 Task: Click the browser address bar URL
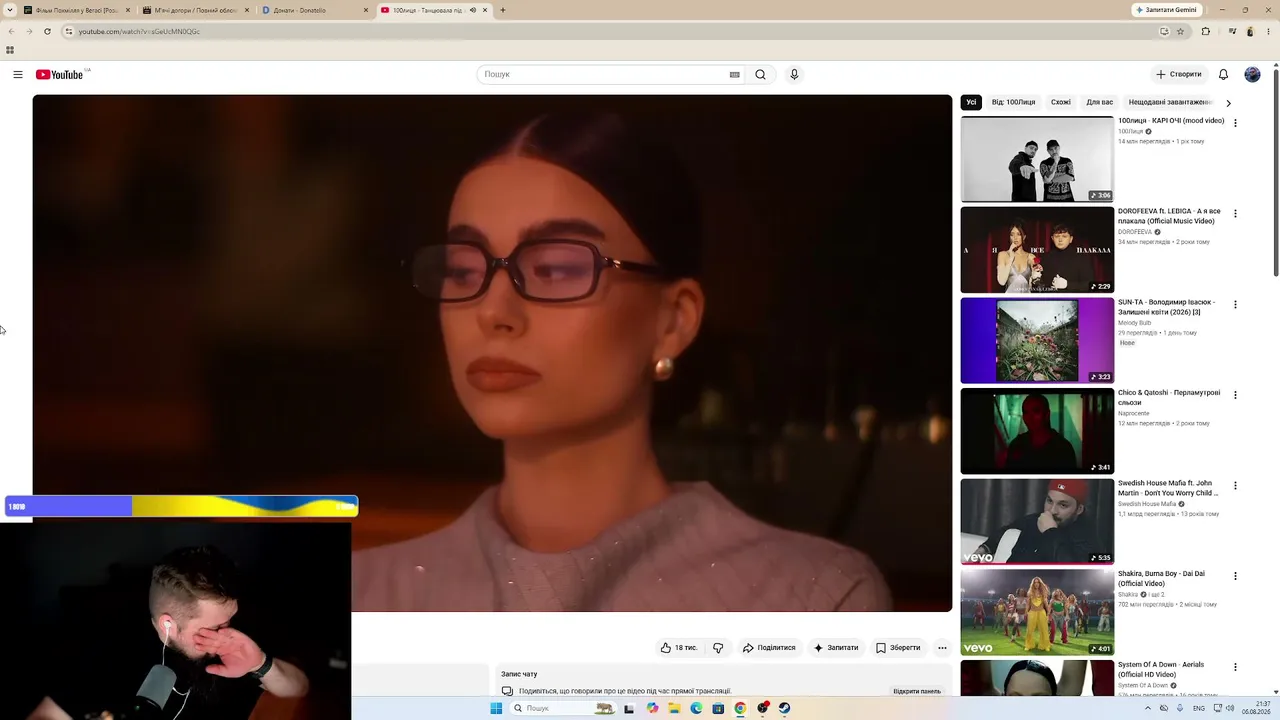(x=140, y=31)
